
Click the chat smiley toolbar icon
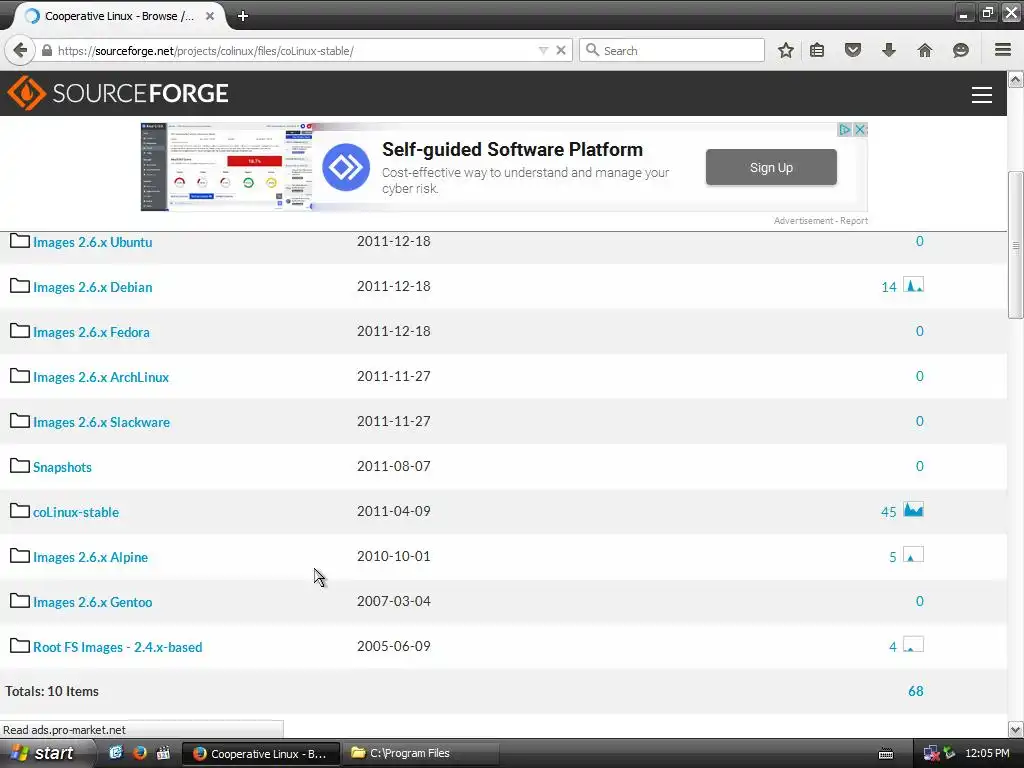point(960,50)
